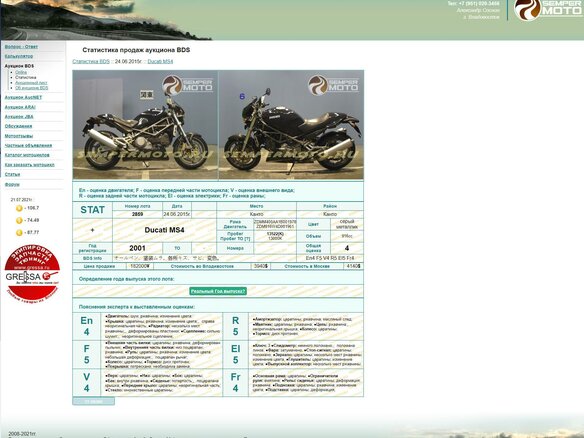Click the coin icon beside 74.49 rate
Image resolution: width=584 pixels, height=438 pixels.
click(19, 220)
